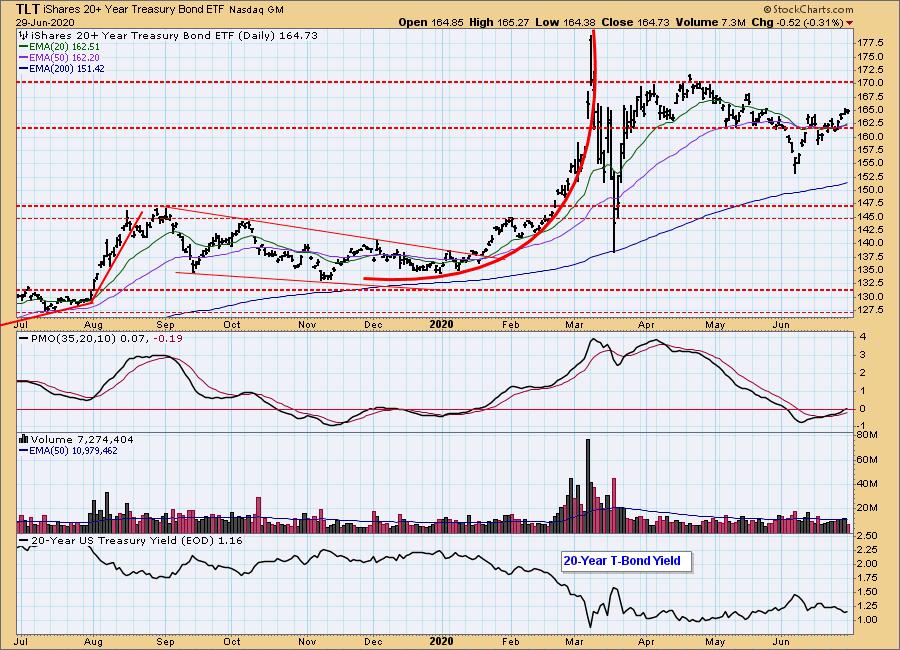Click the 177.5 price axis label
The height and width of the screenshot is (650, 900).
870,43
